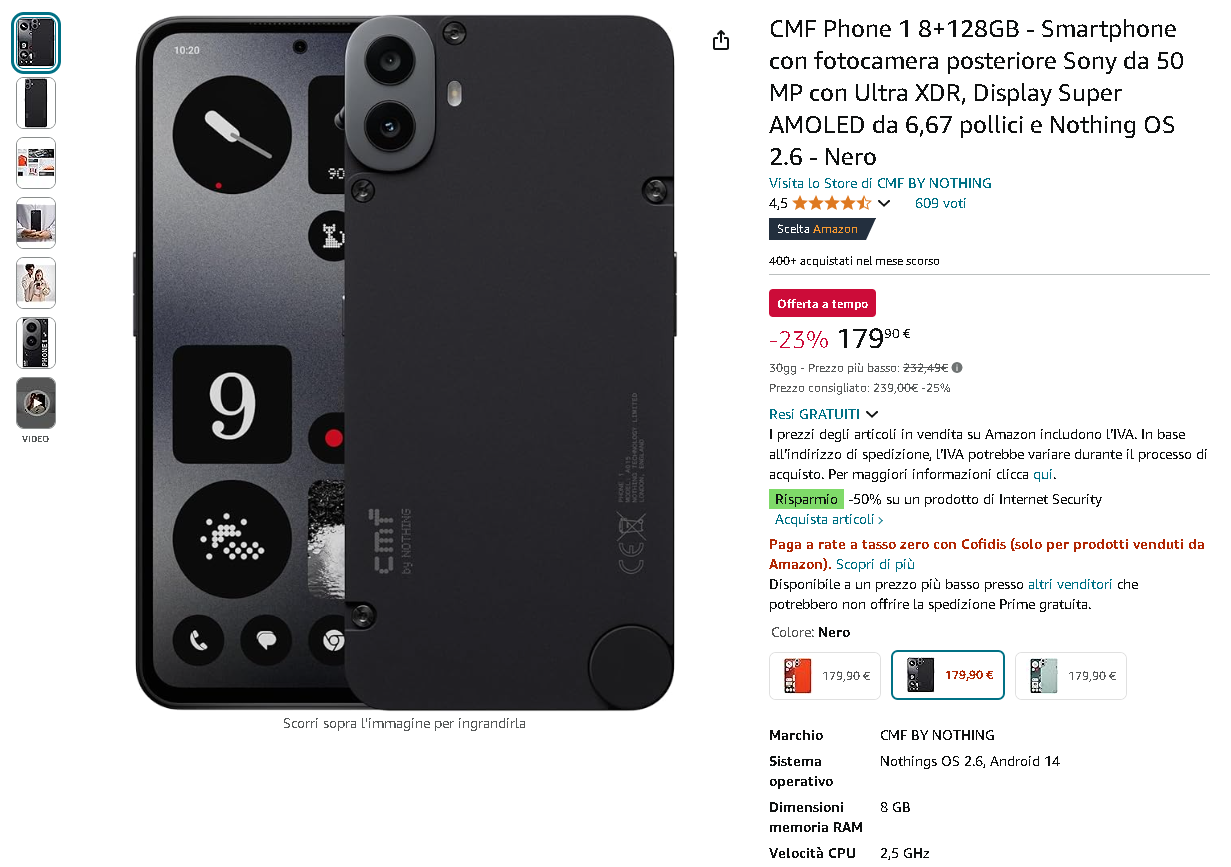The width and height of the screenshot is (1231, 867).
Task: Choose the orange color variant swatch
Action: 825,676
